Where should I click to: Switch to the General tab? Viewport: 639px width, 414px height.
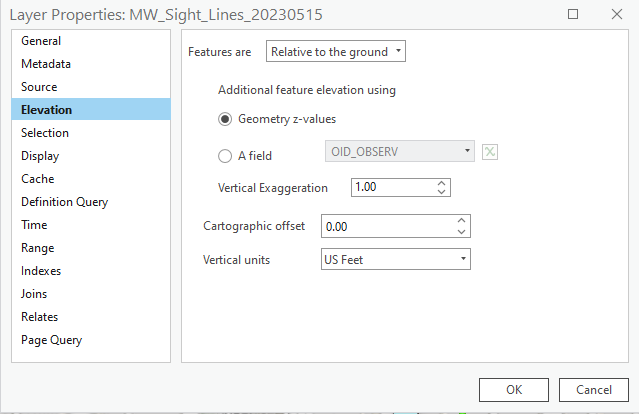(41, 41)
